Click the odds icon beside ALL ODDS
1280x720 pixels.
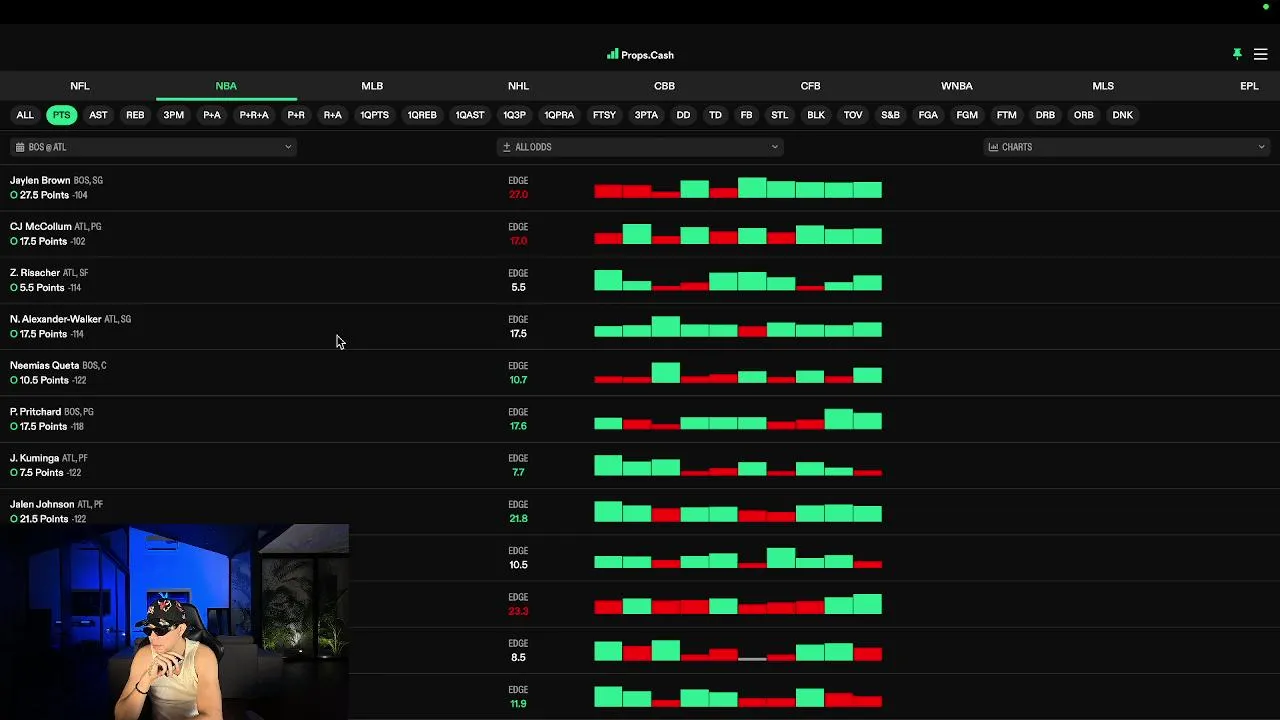click(x=507, y=147)
